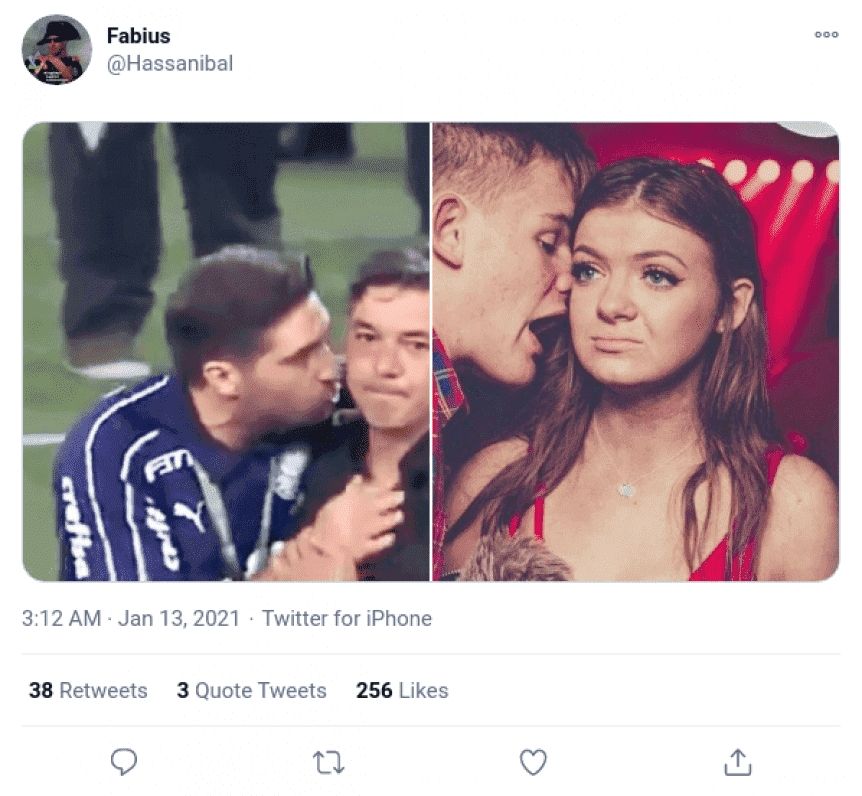Visit the @Hassanibal handle
This screenshot has width=862, height=796.
(x=170, y=63)
